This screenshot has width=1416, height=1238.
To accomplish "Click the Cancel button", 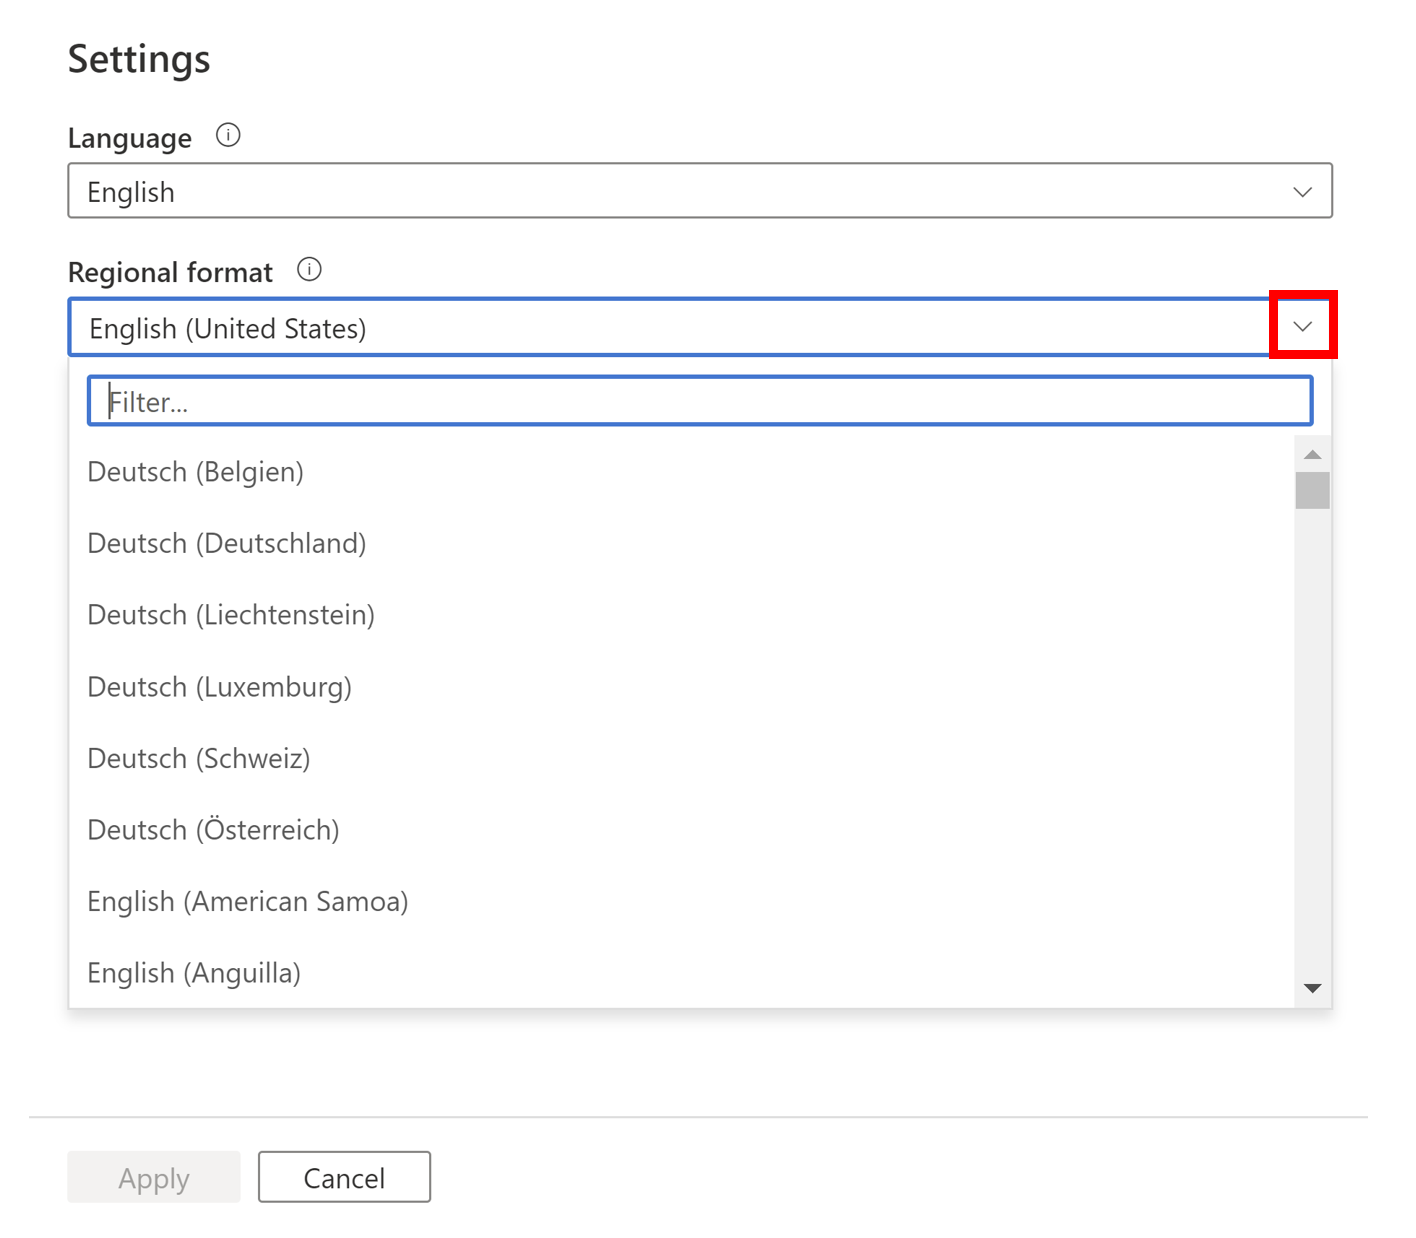I will coord(344,1177).
